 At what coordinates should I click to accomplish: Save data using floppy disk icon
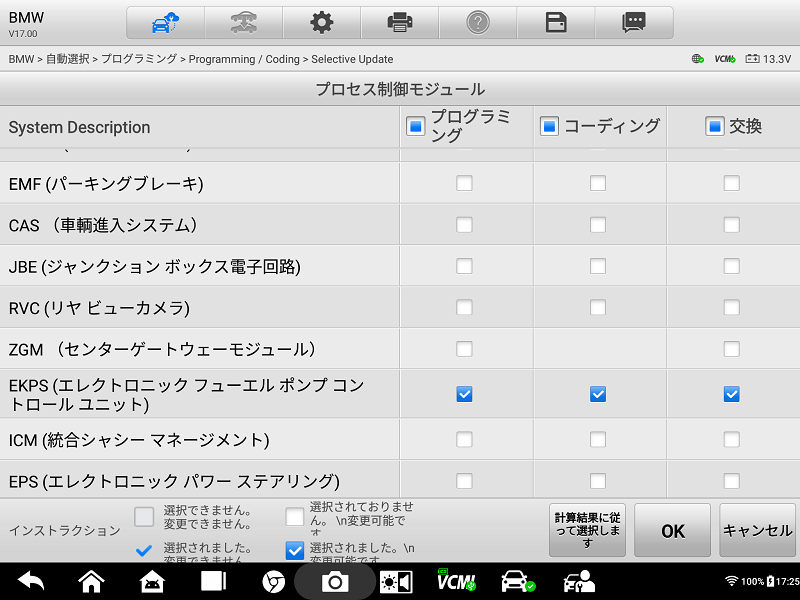[556, 23]
